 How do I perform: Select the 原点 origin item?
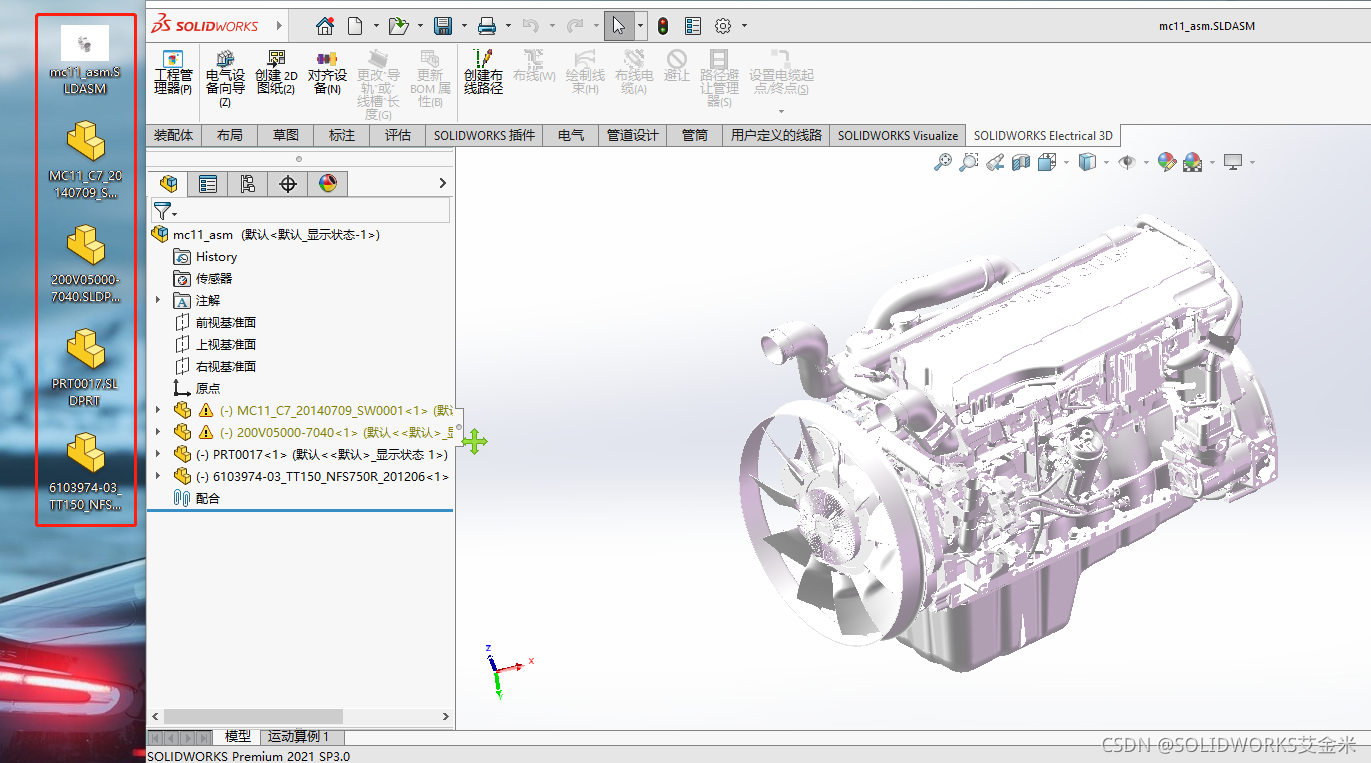pos(197,388)
